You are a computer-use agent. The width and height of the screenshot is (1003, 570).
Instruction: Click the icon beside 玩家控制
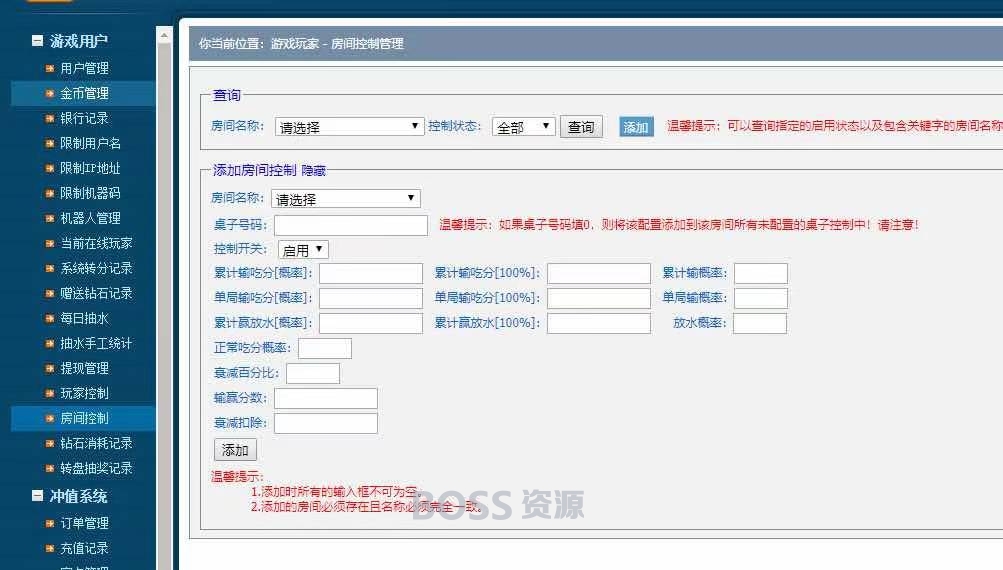(50, 393)
